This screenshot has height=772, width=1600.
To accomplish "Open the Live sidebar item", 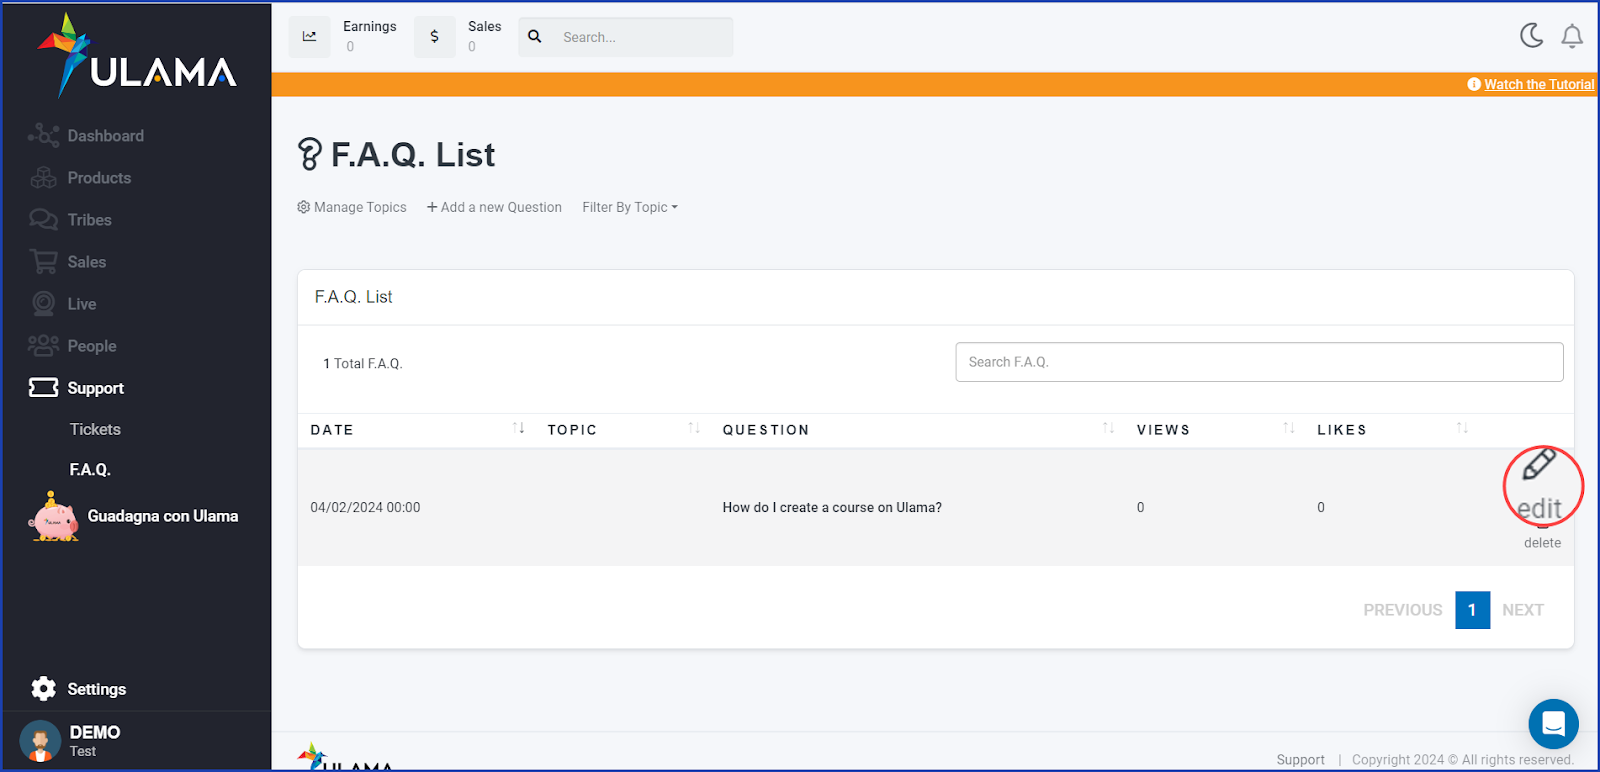I will tap(63, 304).
